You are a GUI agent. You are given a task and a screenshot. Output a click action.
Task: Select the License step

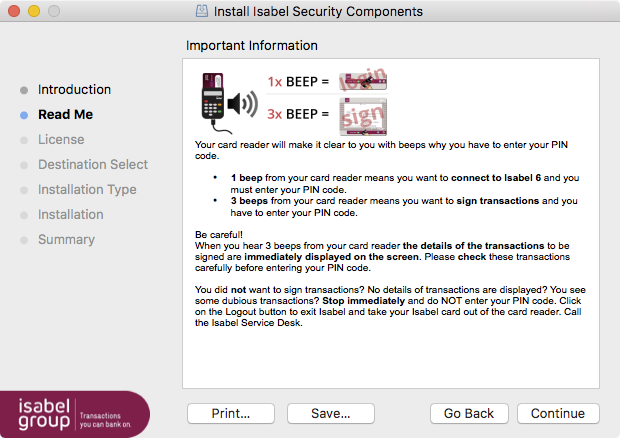pyautogui.click(x=61, y=140)
